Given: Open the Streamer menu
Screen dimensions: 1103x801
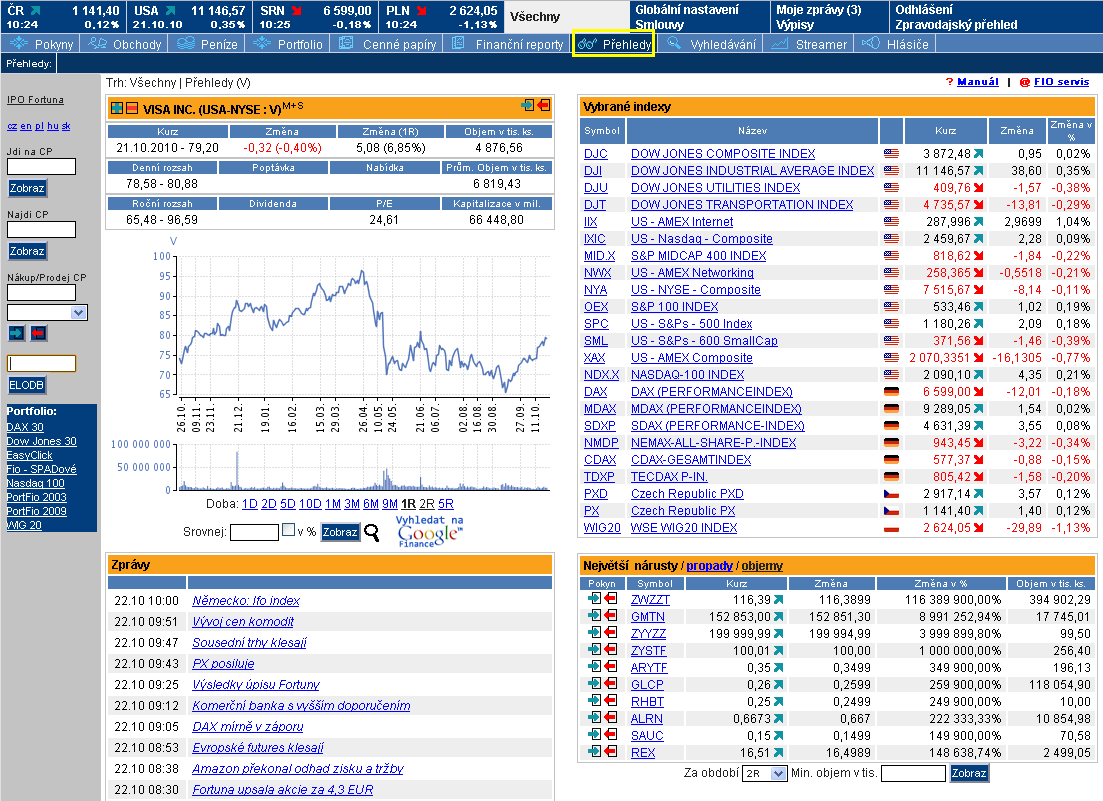Looking at the screenshot, I should click(810, 44).
